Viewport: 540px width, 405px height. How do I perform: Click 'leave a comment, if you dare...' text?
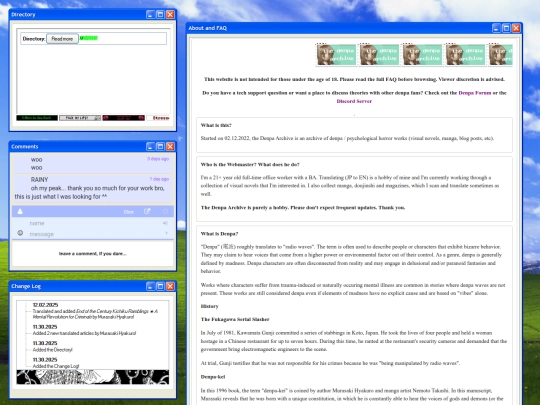click(x=93, y=254)
